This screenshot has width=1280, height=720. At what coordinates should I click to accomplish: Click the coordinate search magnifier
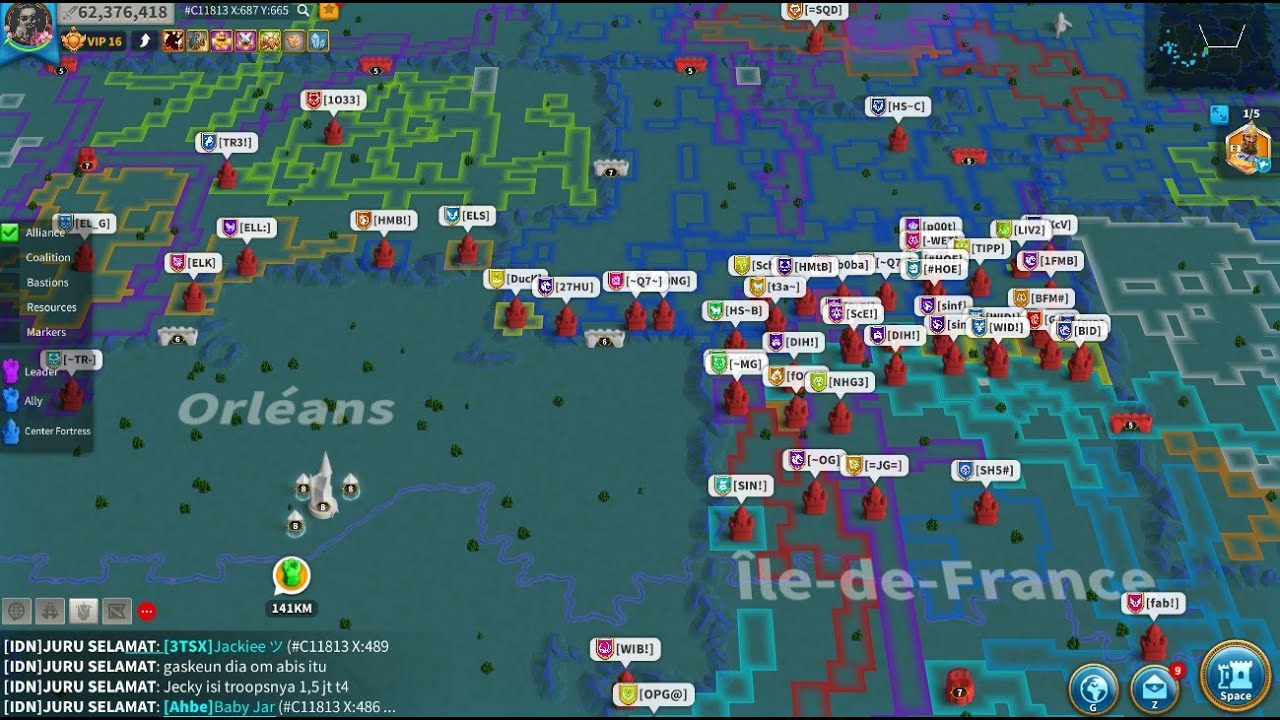click(303, 11)
